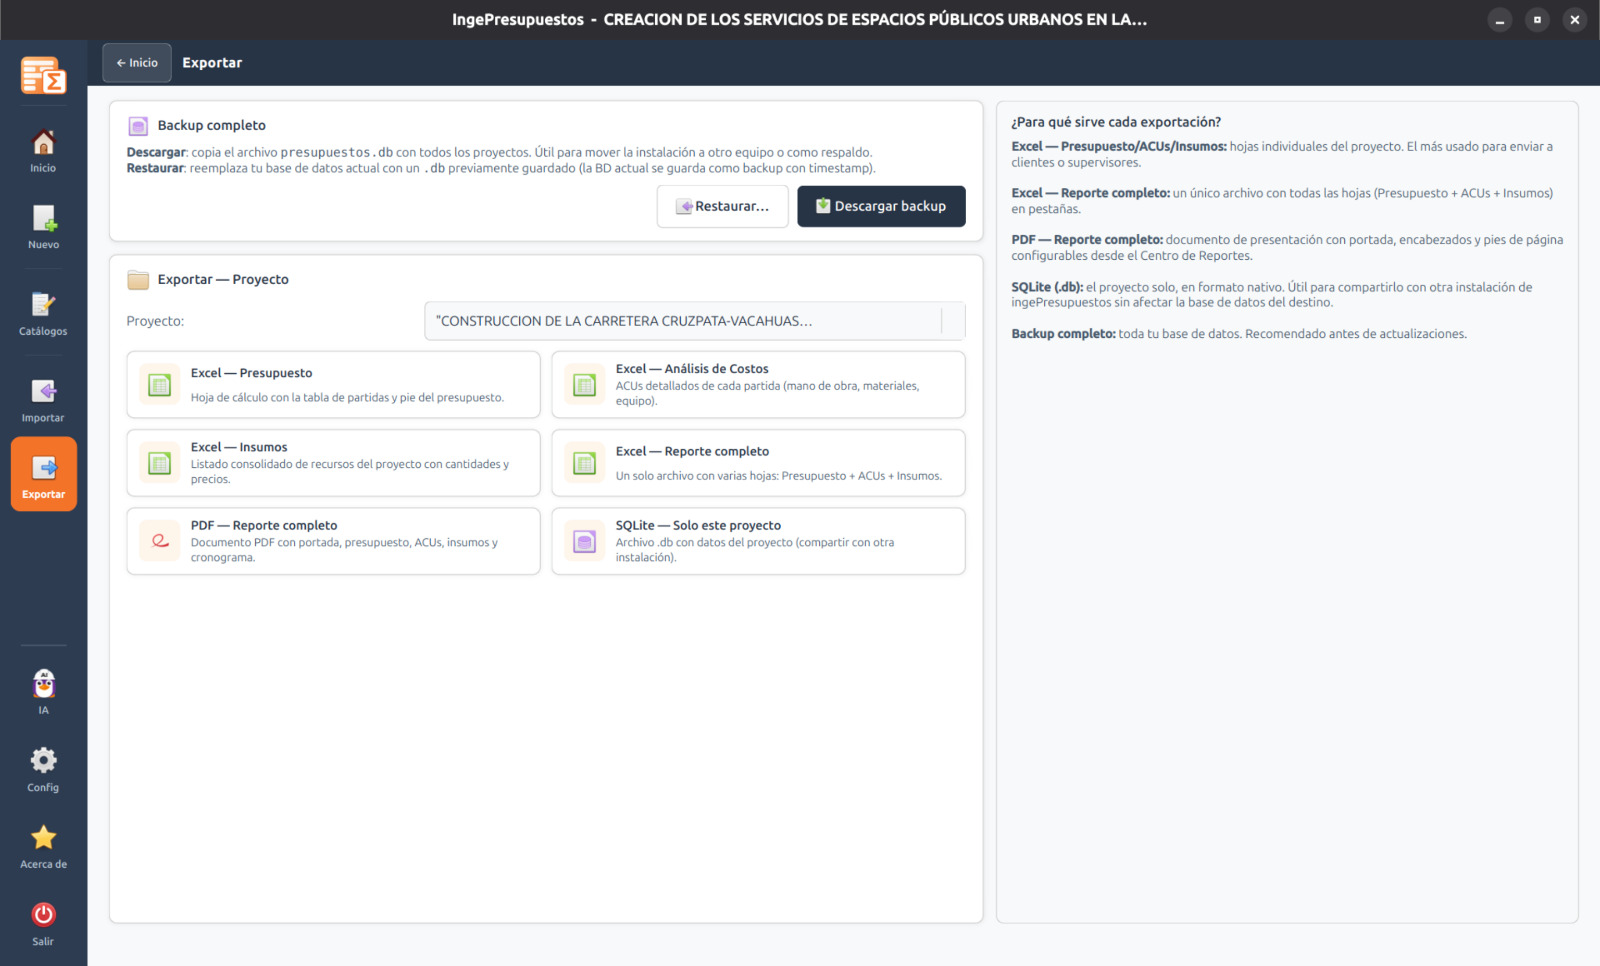This screenshot has width=1600, height=966.
Task: Select the Exportar sidebar item
Action: click(x=43, y=474)
